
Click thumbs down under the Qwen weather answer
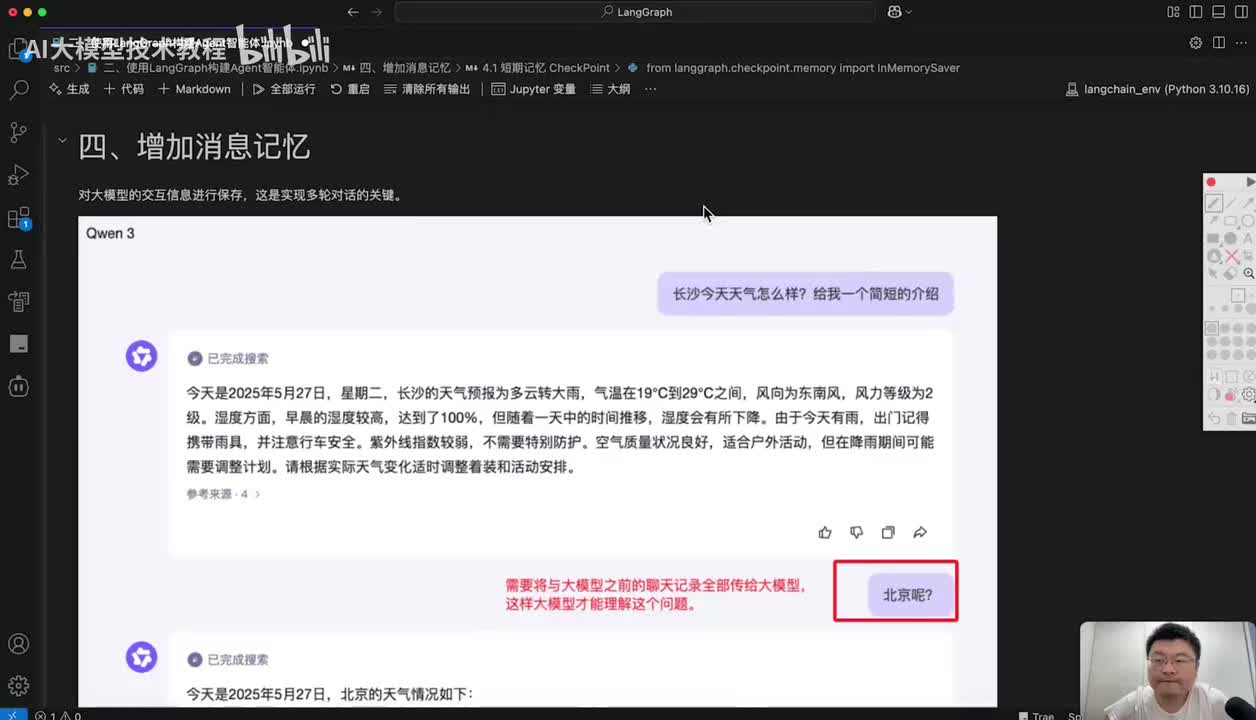click(856, 533)
